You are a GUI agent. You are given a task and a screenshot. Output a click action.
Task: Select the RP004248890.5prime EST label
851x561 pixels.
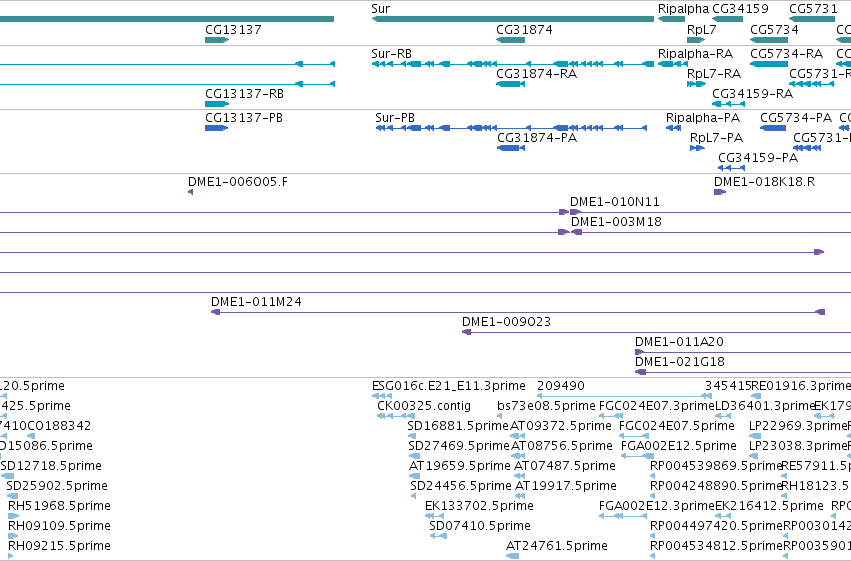pos(716,486)
